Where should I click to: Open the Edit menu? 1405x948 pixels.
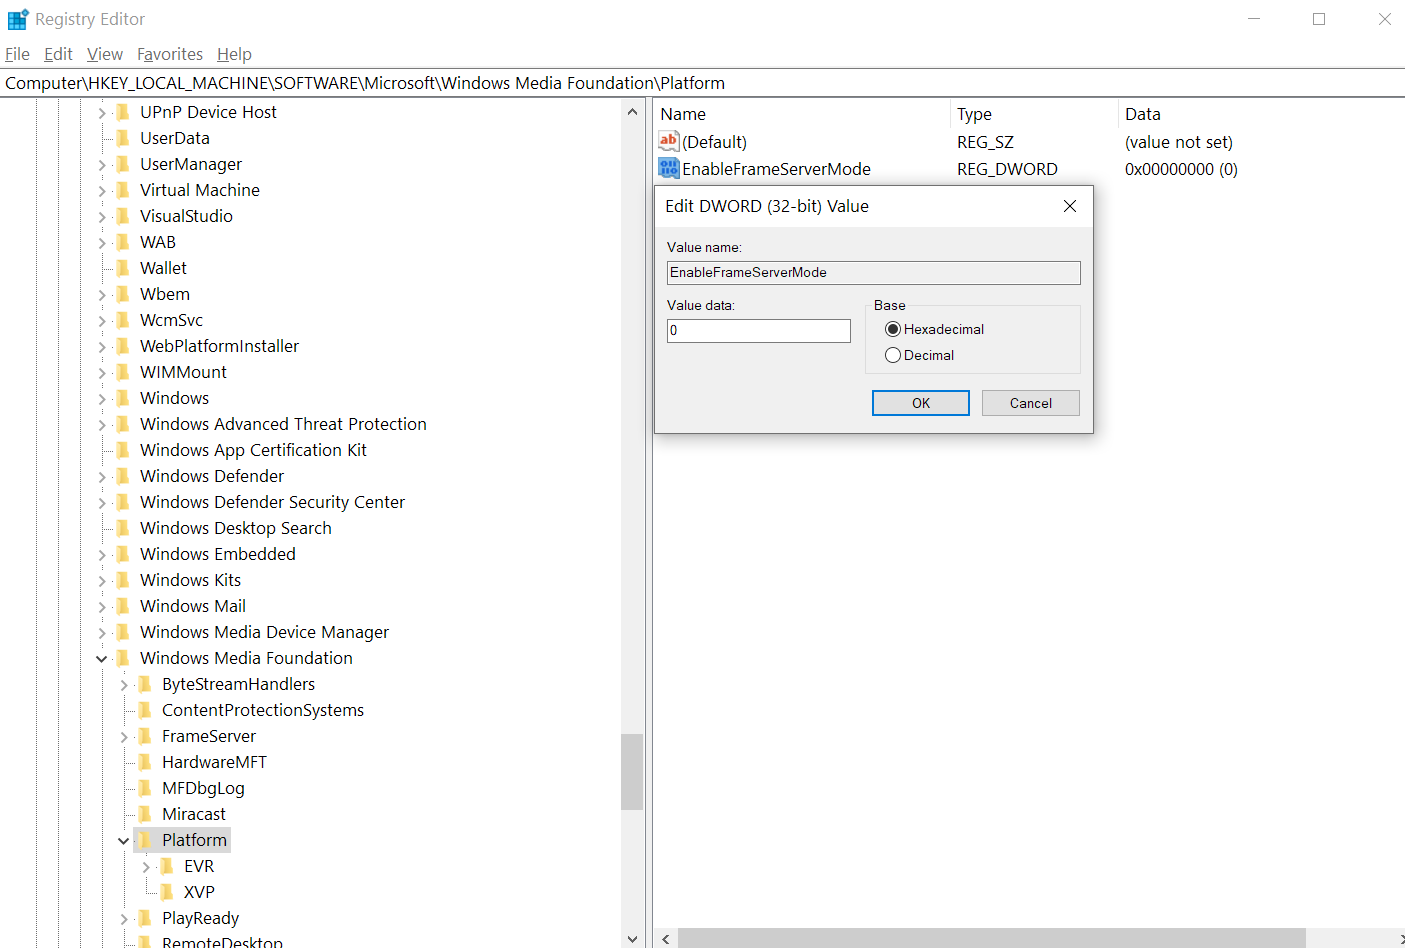click(x=58, y=54)
